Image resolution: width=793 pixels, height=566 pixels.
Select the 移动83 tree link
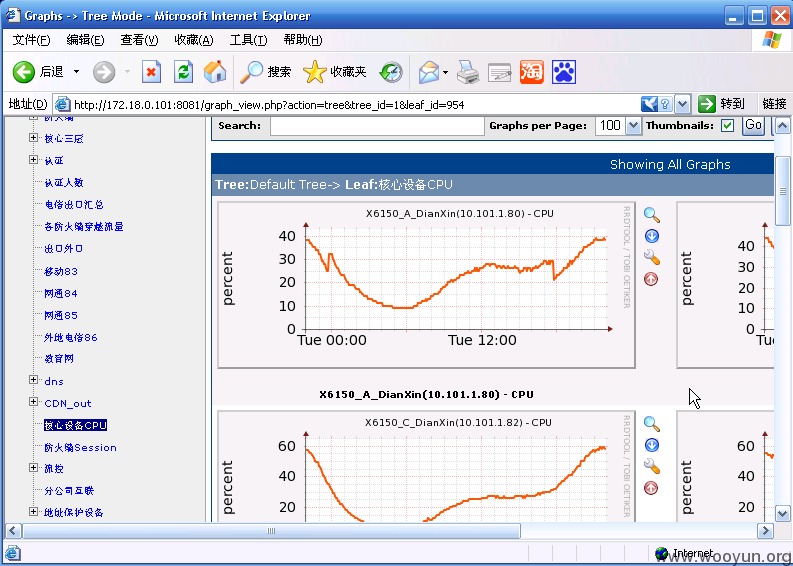[61, 272]
